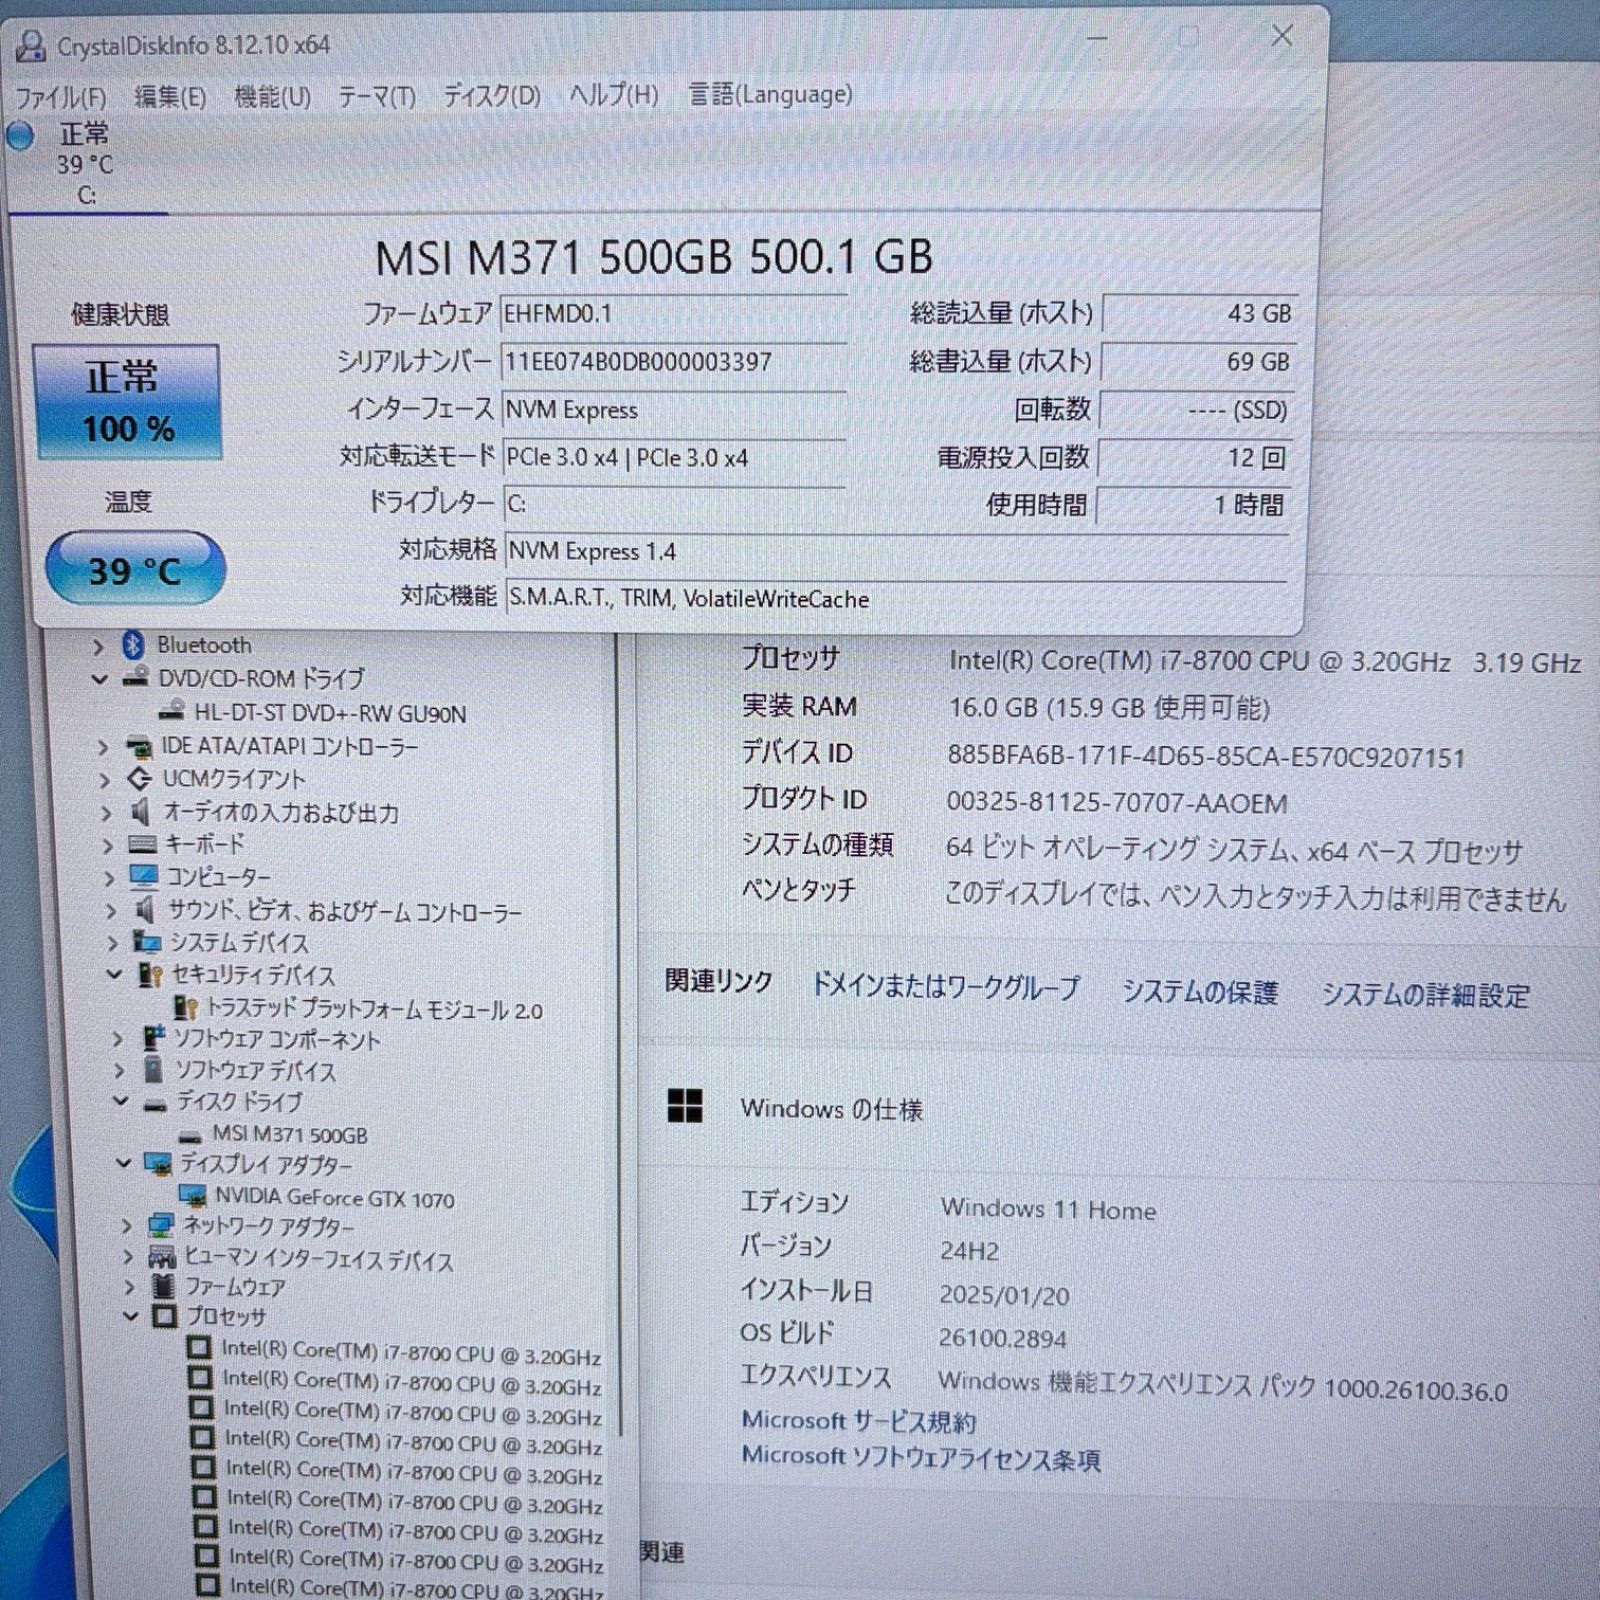This screenshot has height=1600, width=1600.
Task: Select トラステッド プラットフォーム モジュール 2.0 device
Action: point(374,1009)
